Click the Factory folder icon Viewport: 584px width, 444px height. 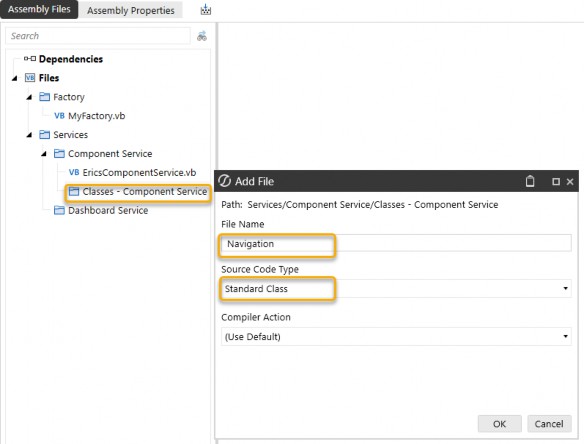pyautogui.click(x=44, y=97)
